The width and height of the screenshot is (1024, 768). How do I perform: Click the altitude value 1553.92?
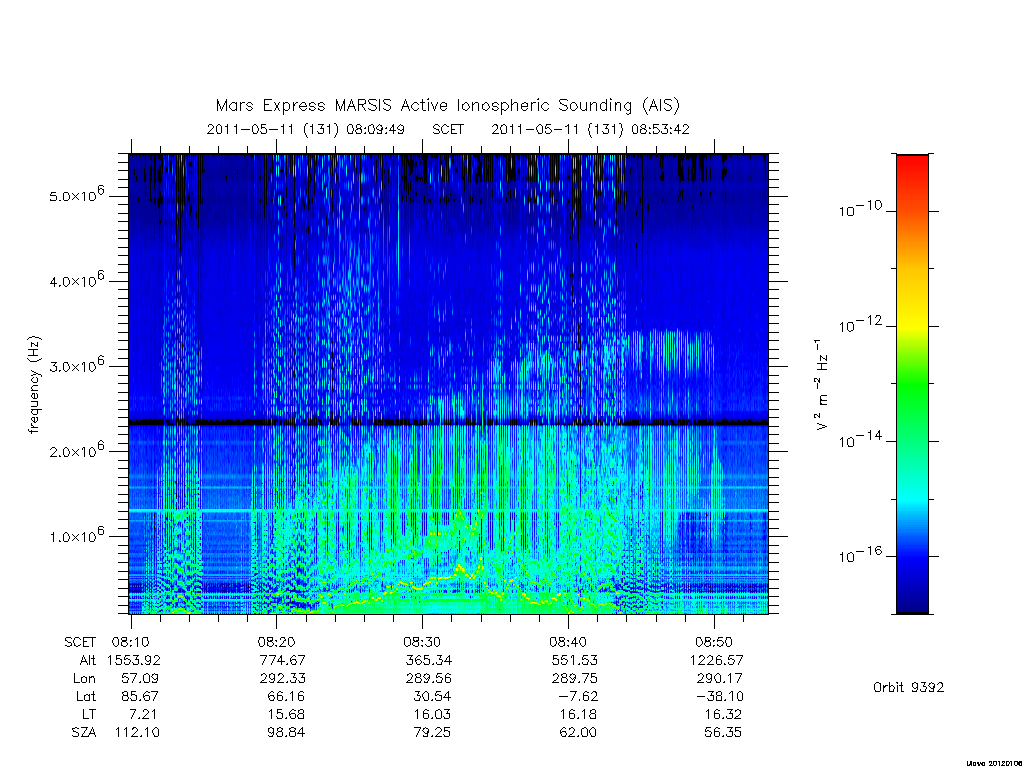coord(133,660)
